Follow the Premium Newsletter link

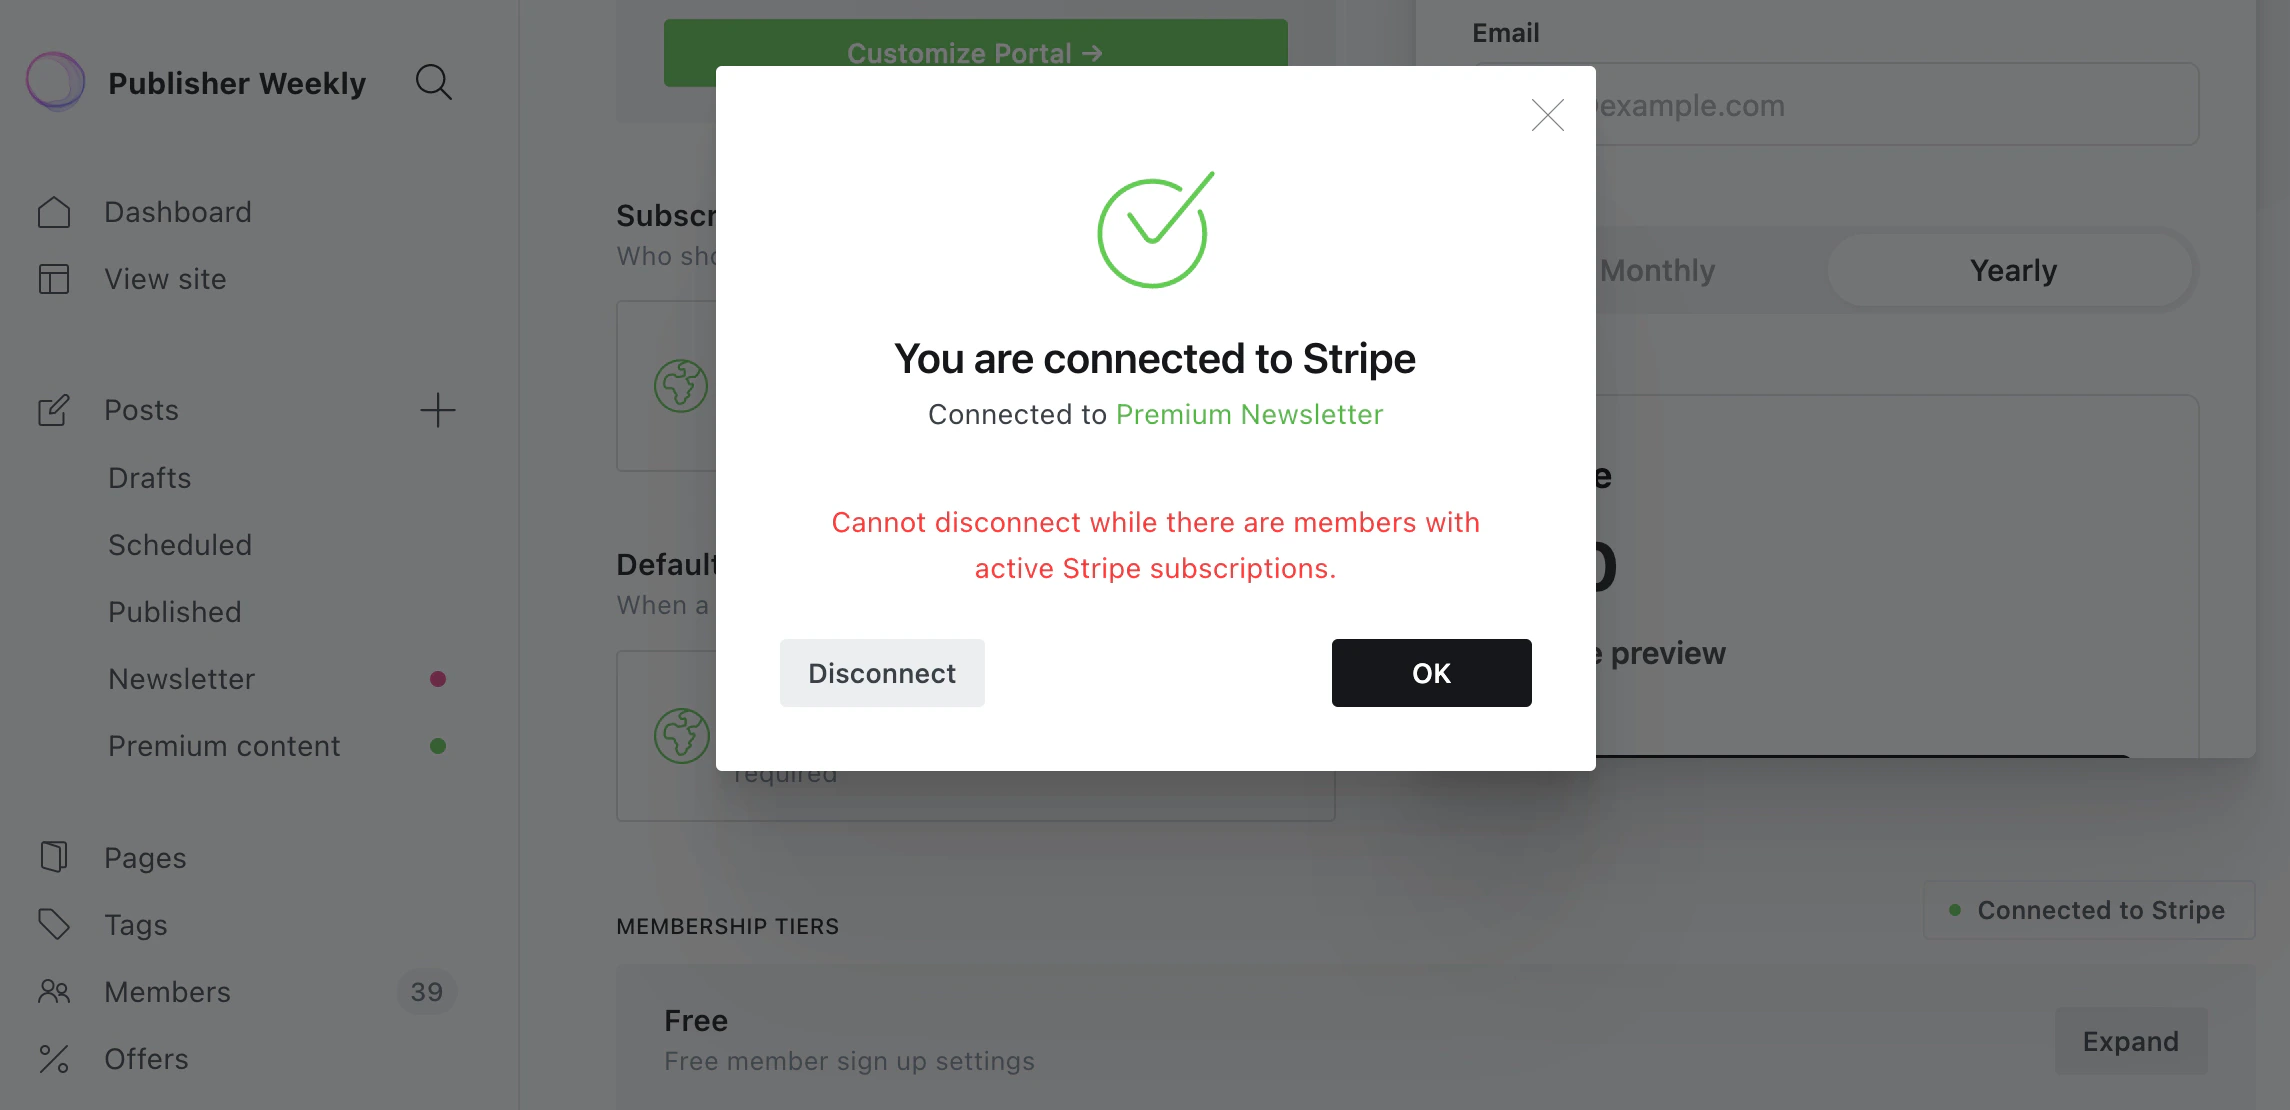(x=1249, y=414)
